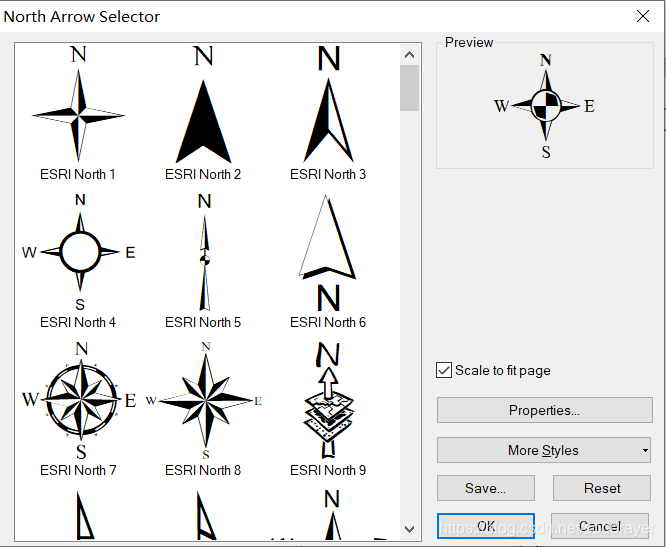Confirm selection with OK

coord(485,526)
